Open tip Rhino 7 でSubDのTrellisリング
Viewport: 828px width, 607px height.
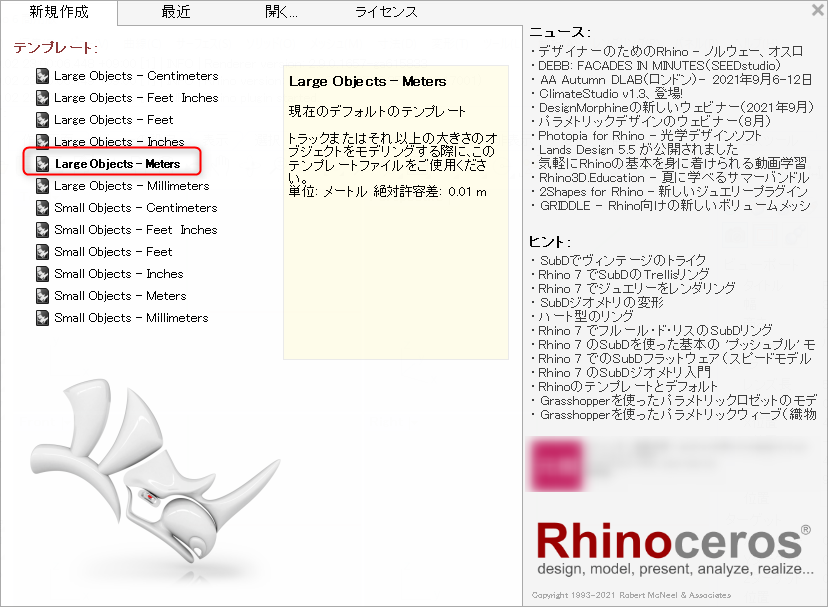click(624, 275)
